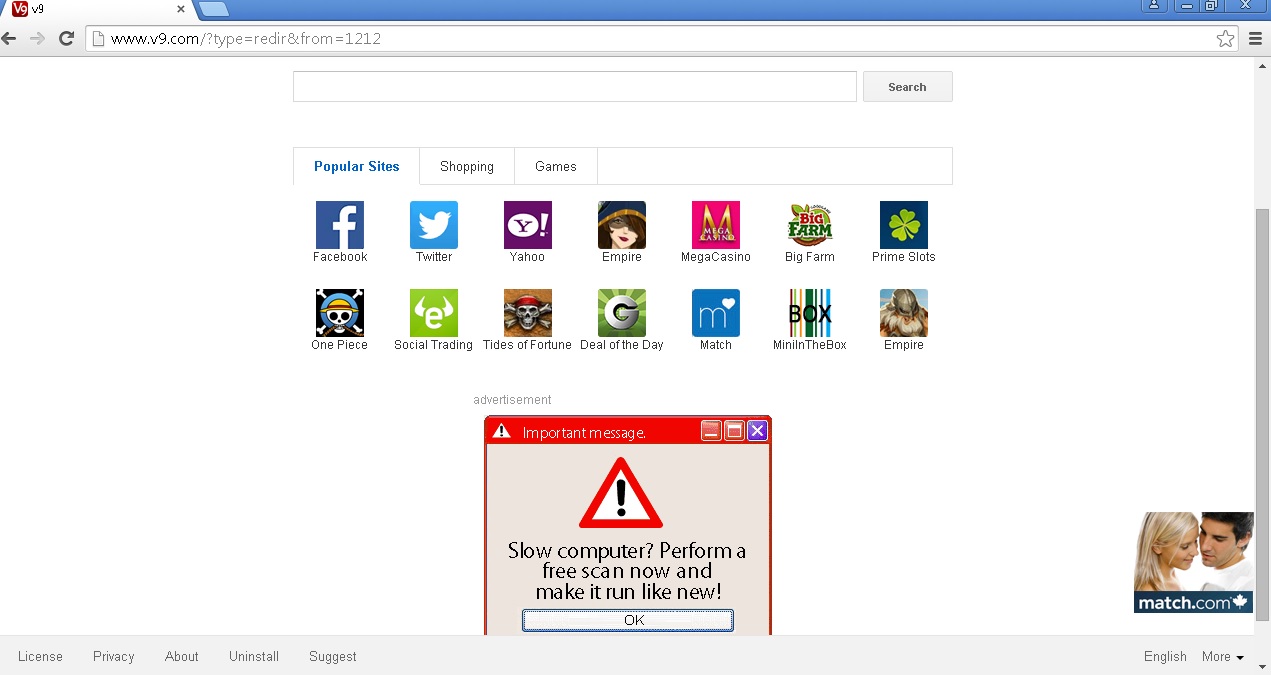This screenshot has height=675, width=1271.
Task: Click the "Slow computer?" ad message text
Action: point(628,571)
